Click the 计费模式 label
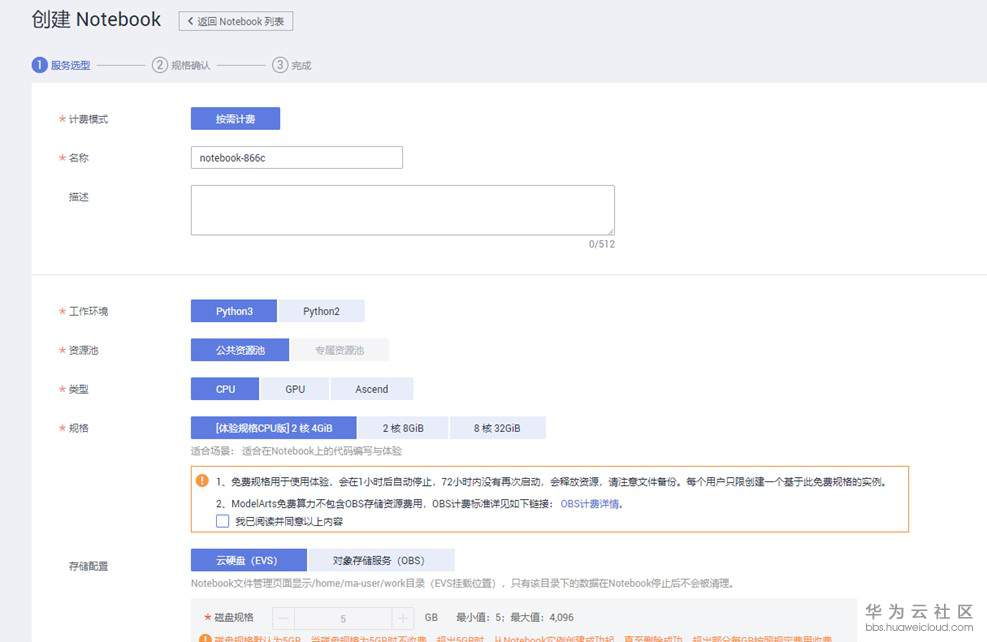Screen dimensions: 987x642 (x=88, y=119)
